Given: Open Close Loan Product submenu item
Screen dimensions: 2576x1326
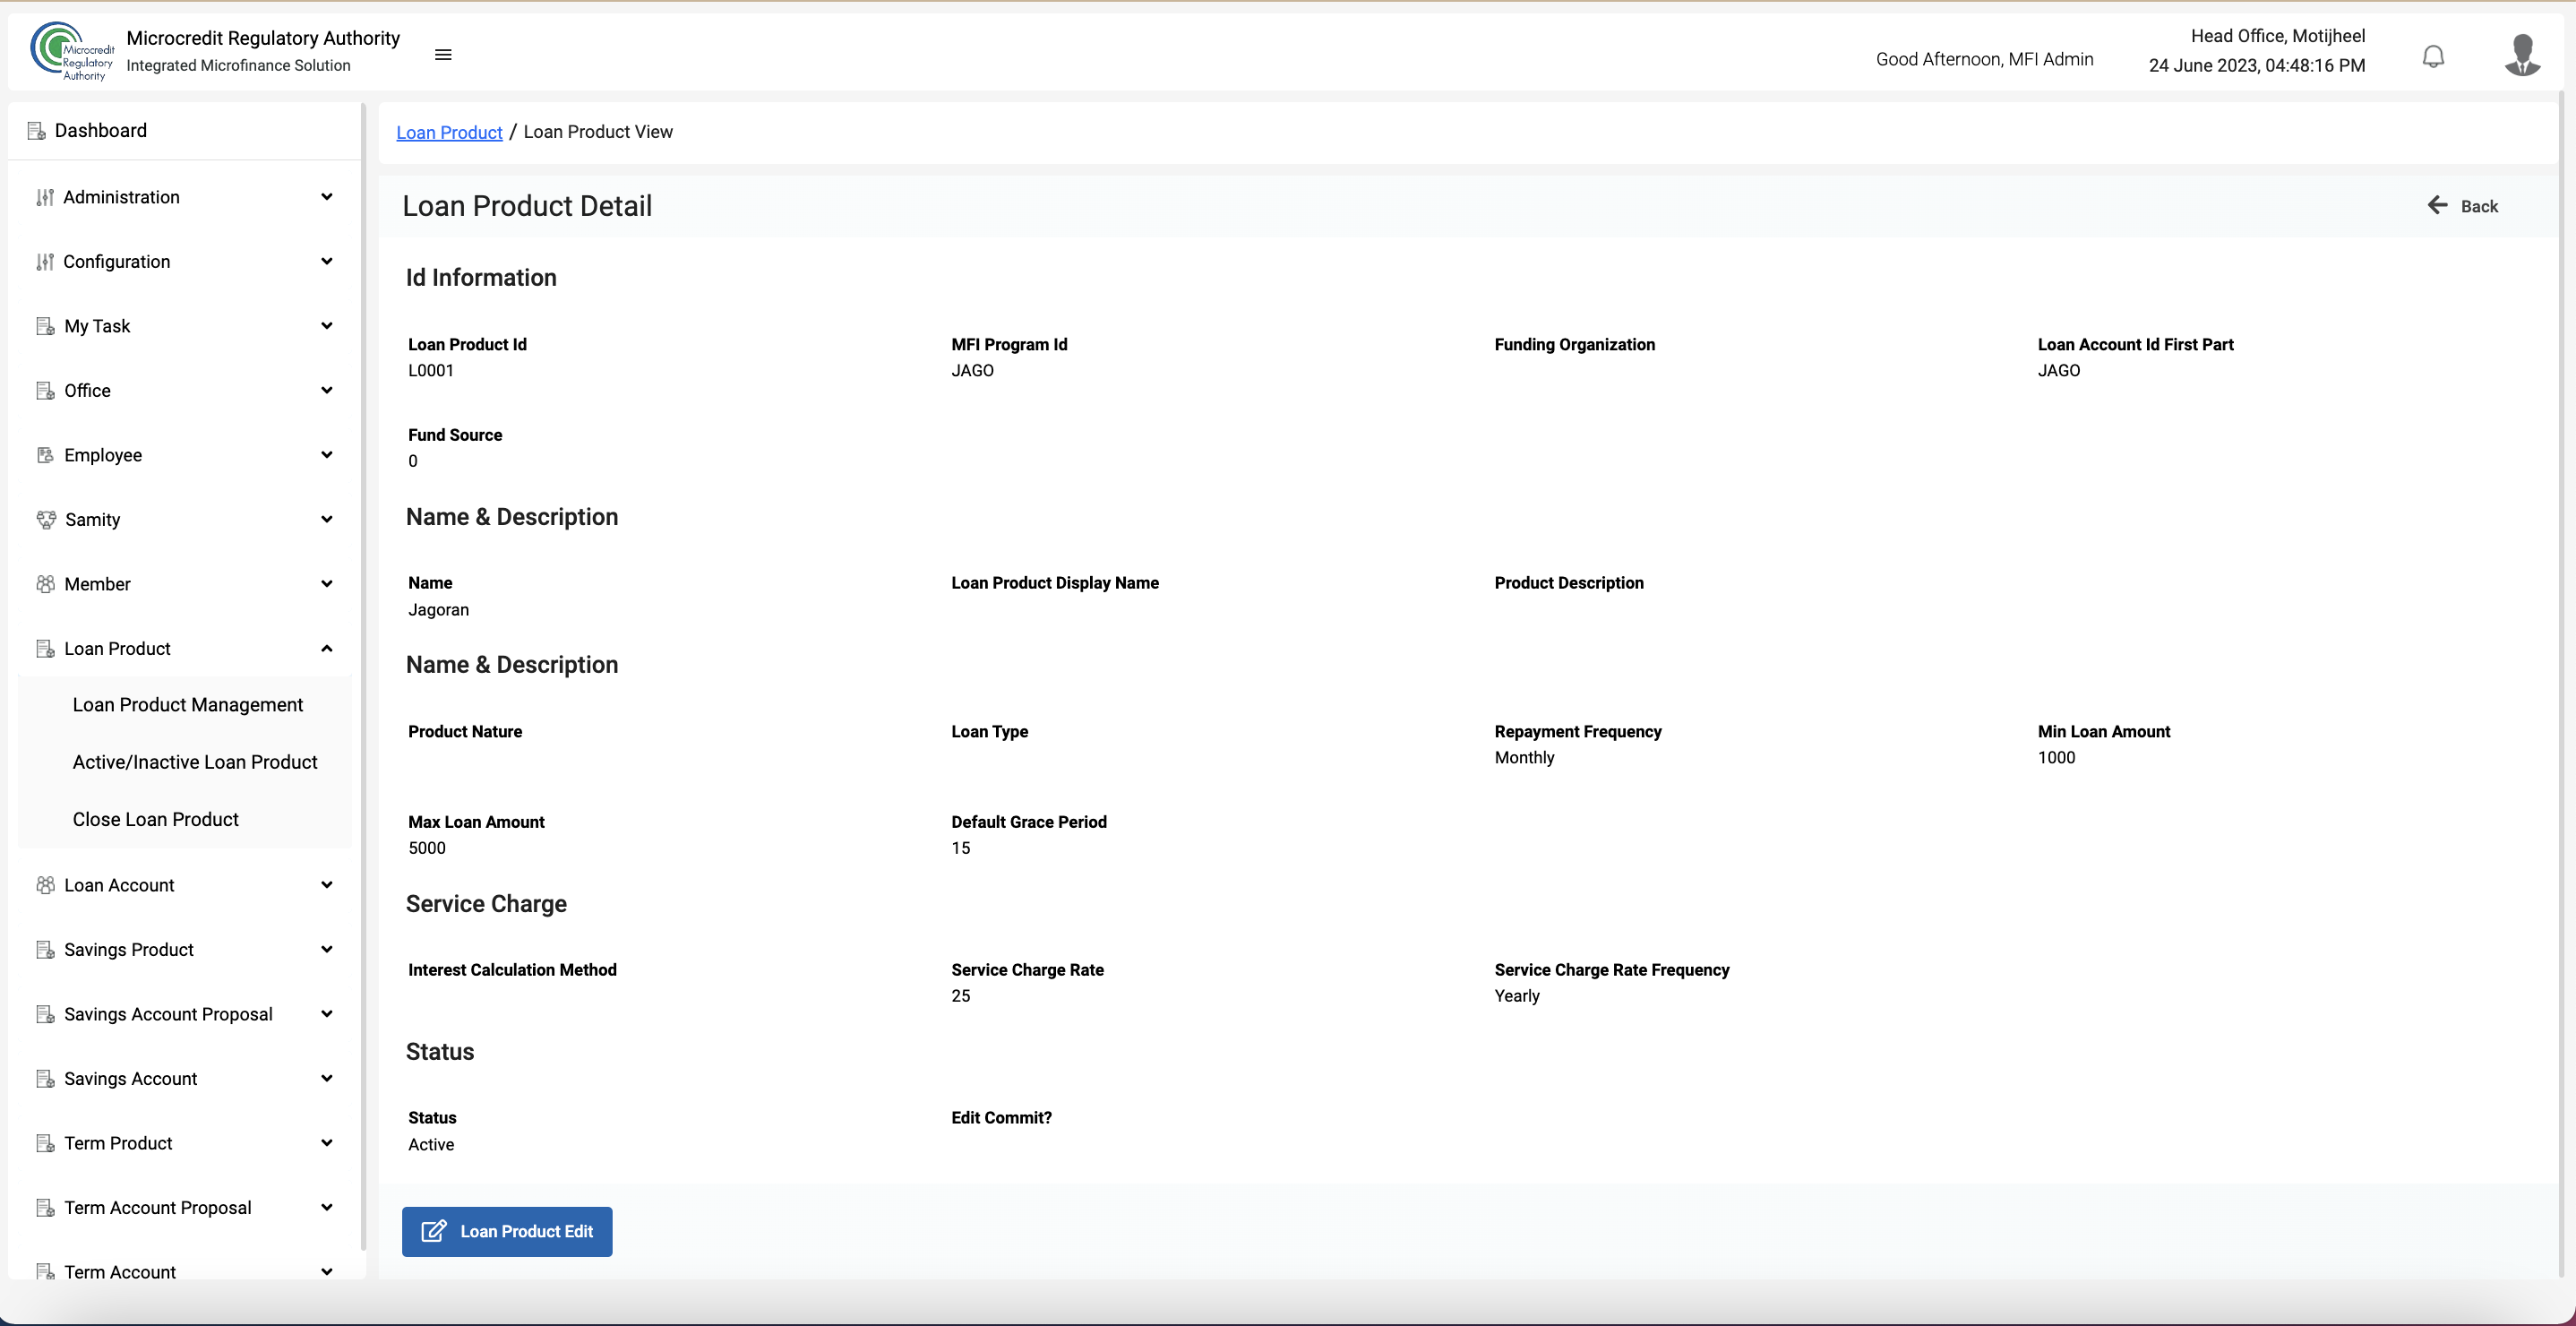Looking at the screenshot, I should click(x=155, y=819).
